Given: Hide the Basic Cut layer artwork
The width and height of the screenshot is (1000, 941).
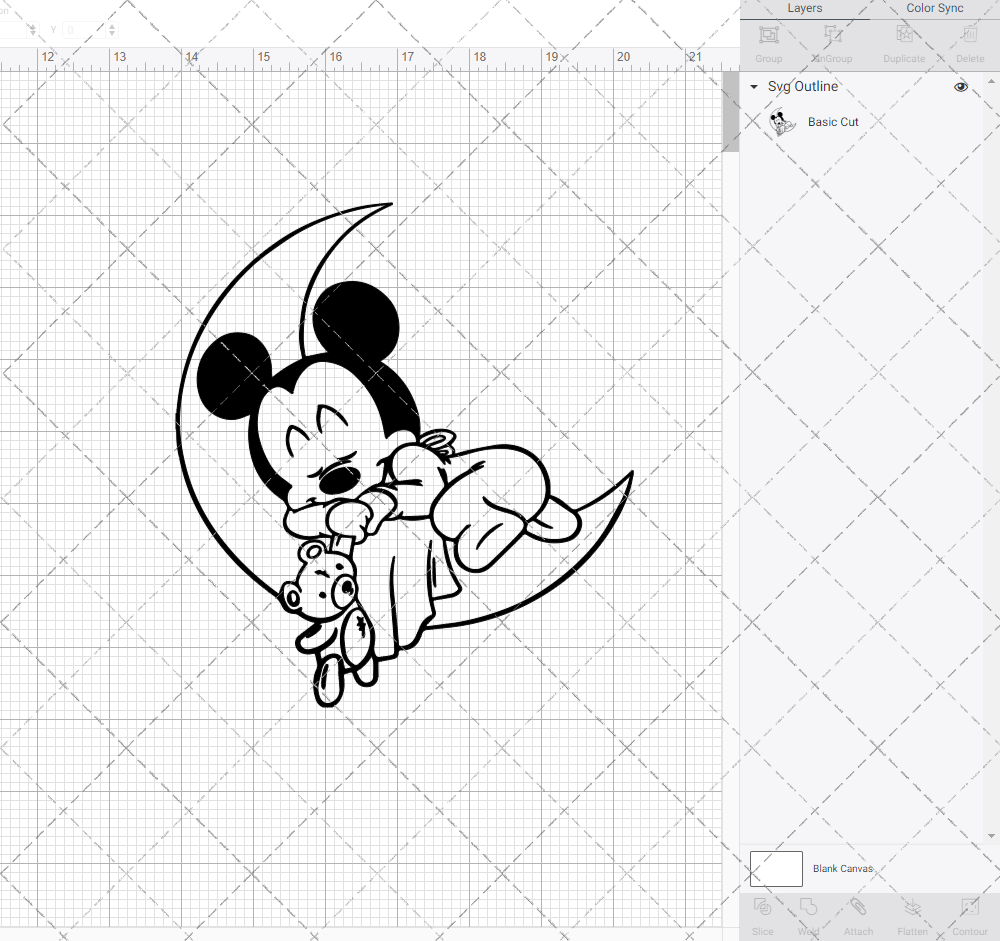Looking at the screenshot, I should point(960,121).
